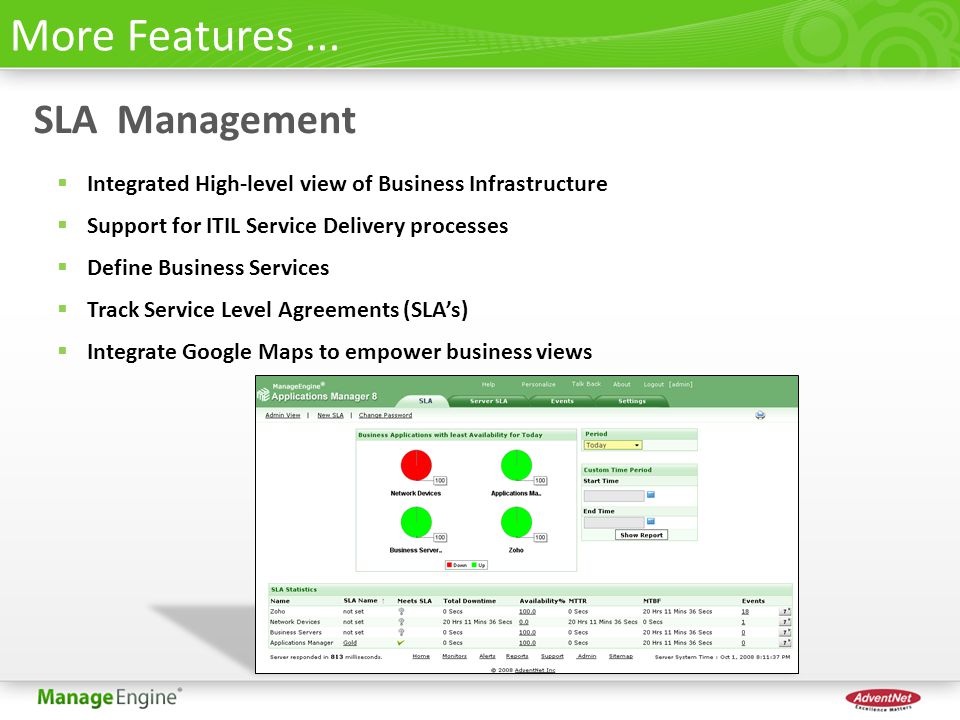Click the footer Monitors link

point(454,656)
